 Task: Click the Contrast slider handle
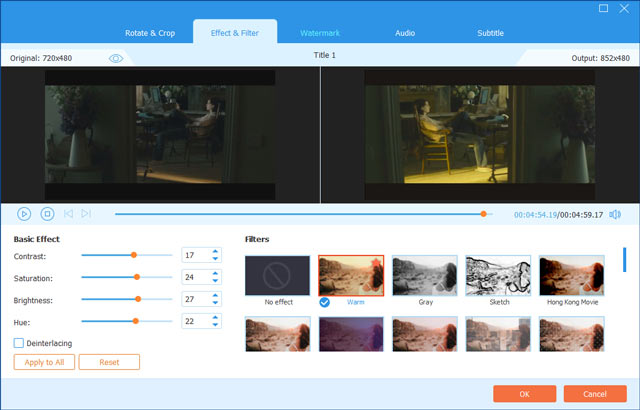coord(133,255)
